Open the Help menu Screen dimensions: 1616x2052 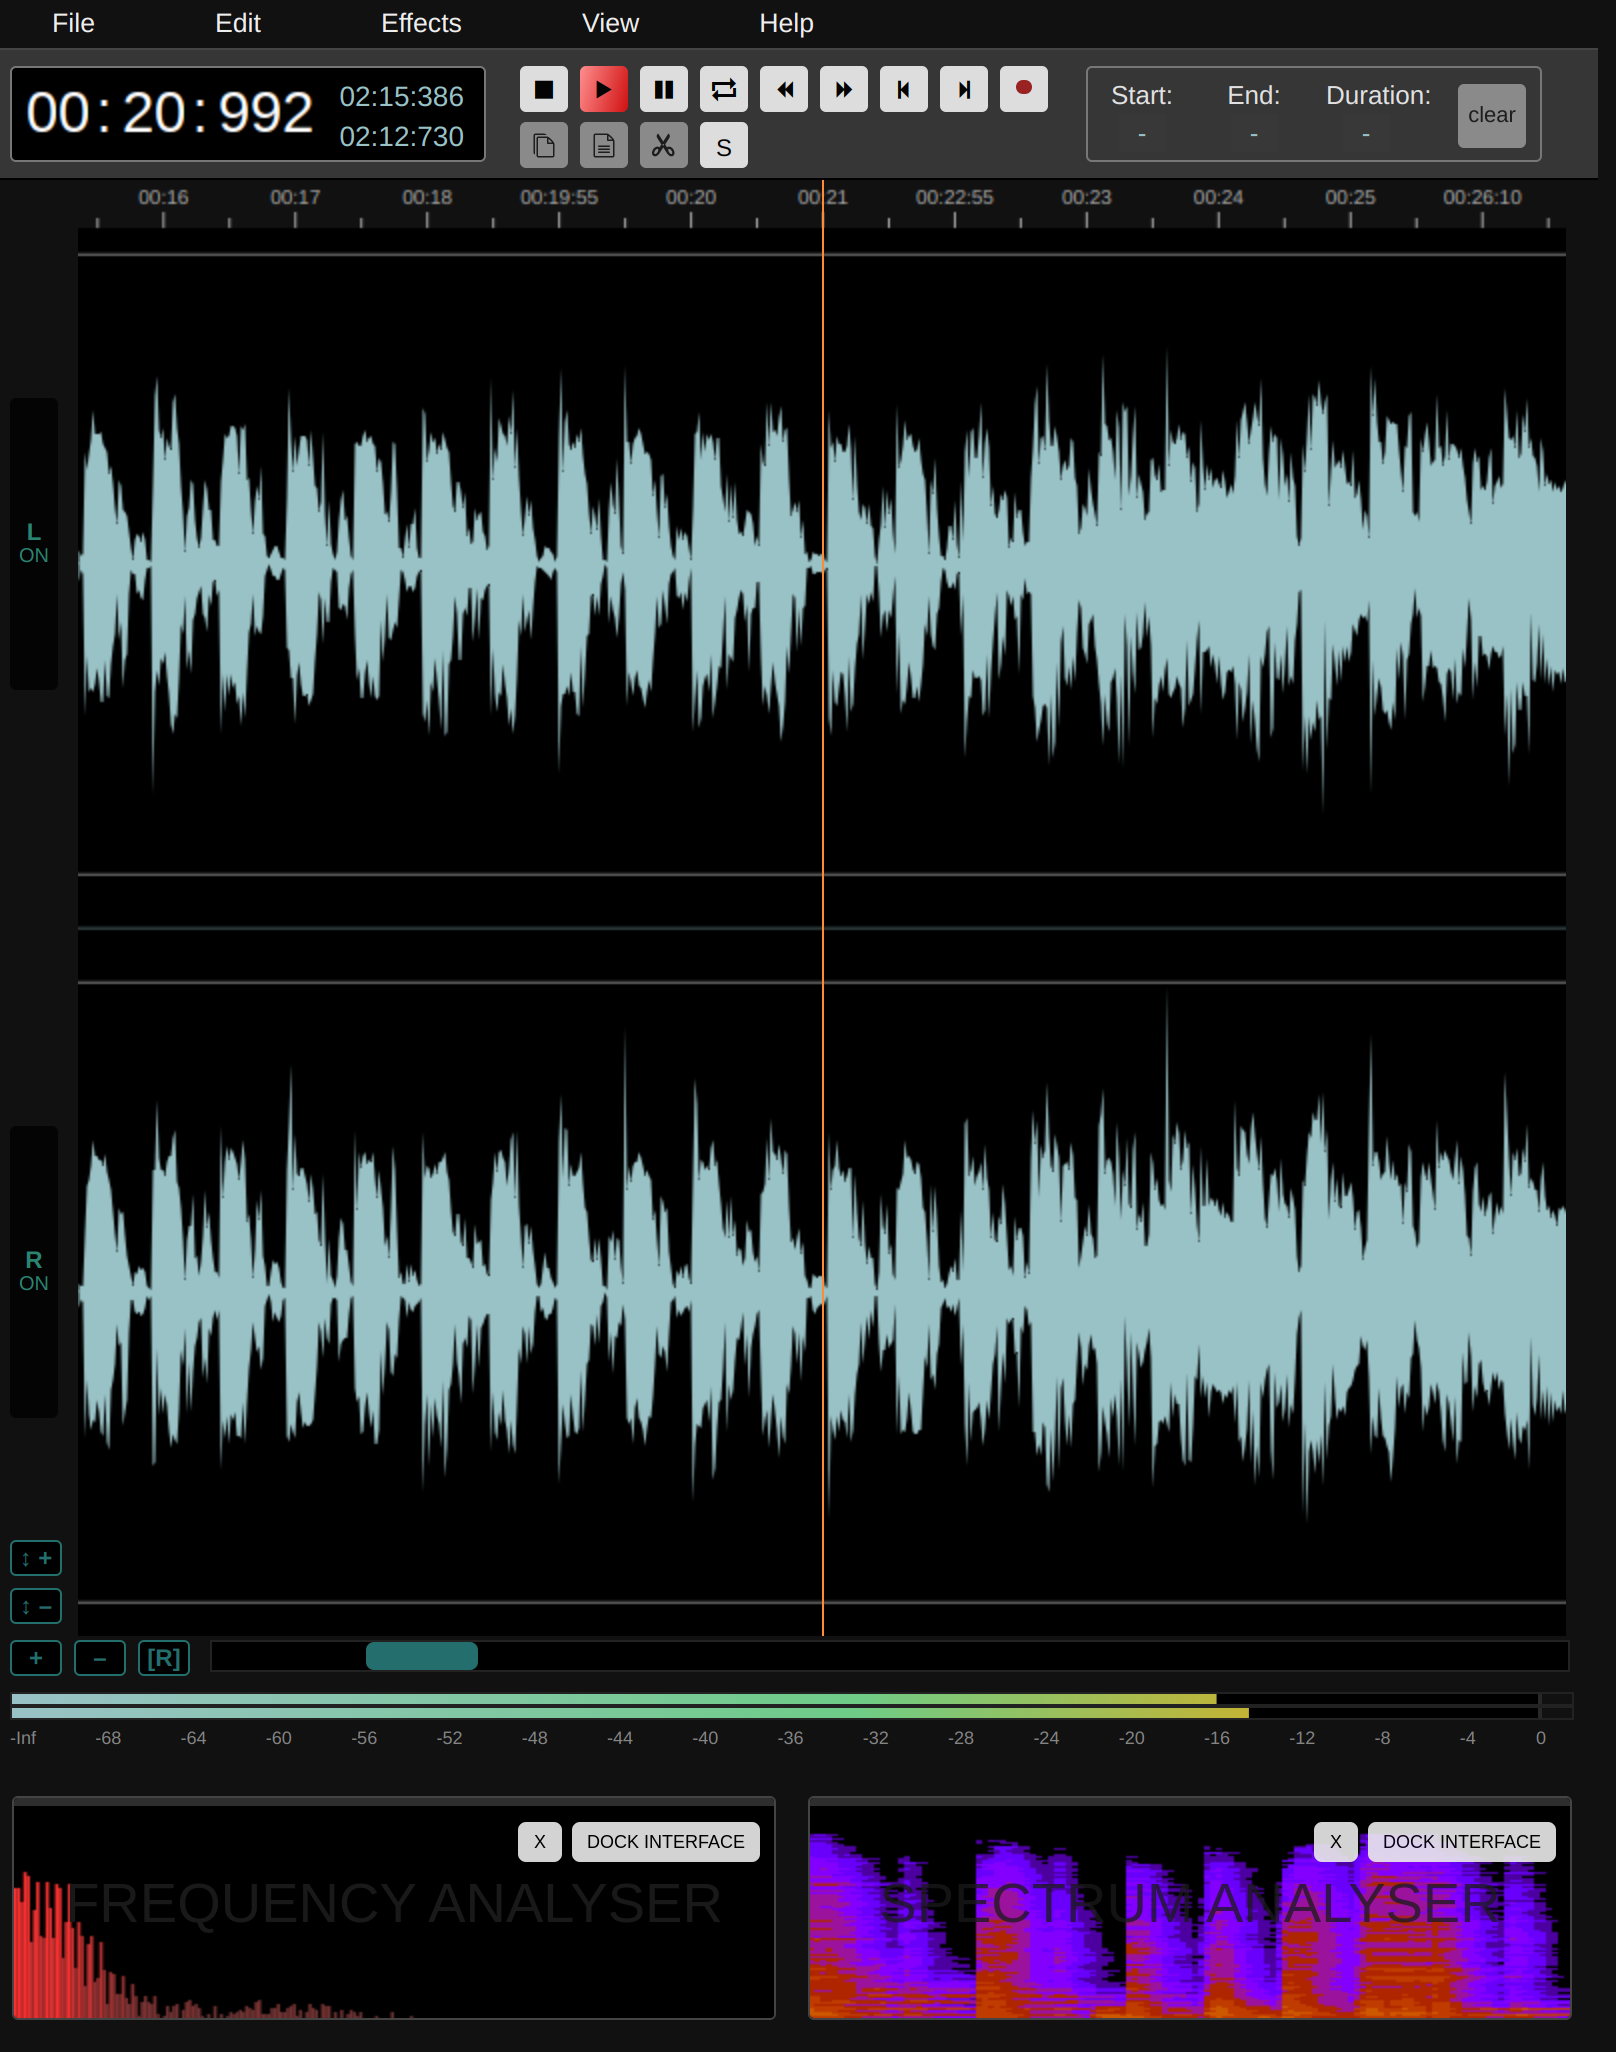(x=786, y=23)
